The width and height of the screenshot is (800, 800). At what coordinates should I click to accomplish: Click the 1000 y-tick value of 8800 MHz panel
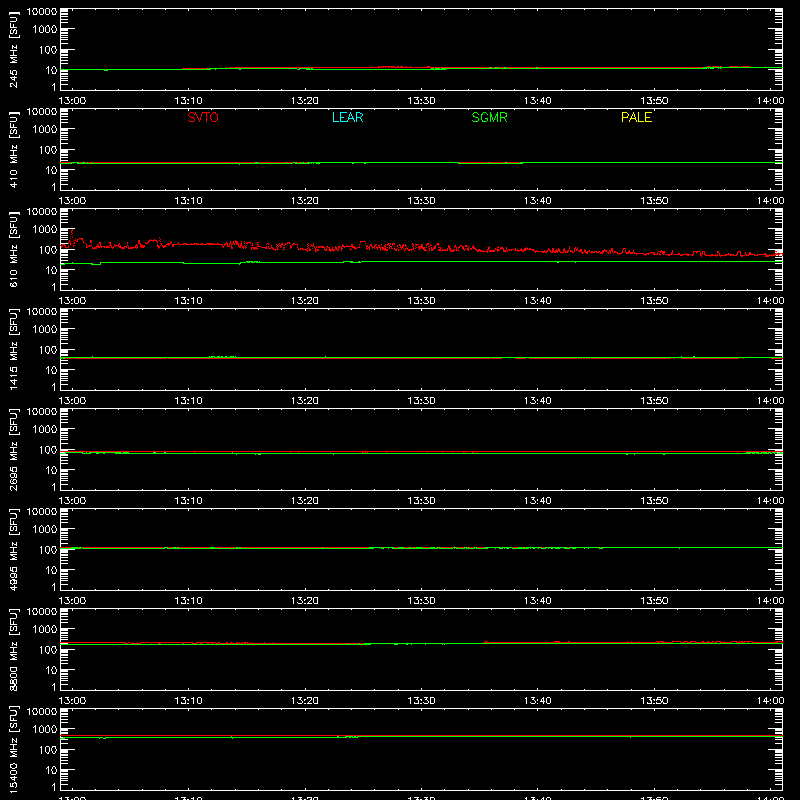[45, 630]
